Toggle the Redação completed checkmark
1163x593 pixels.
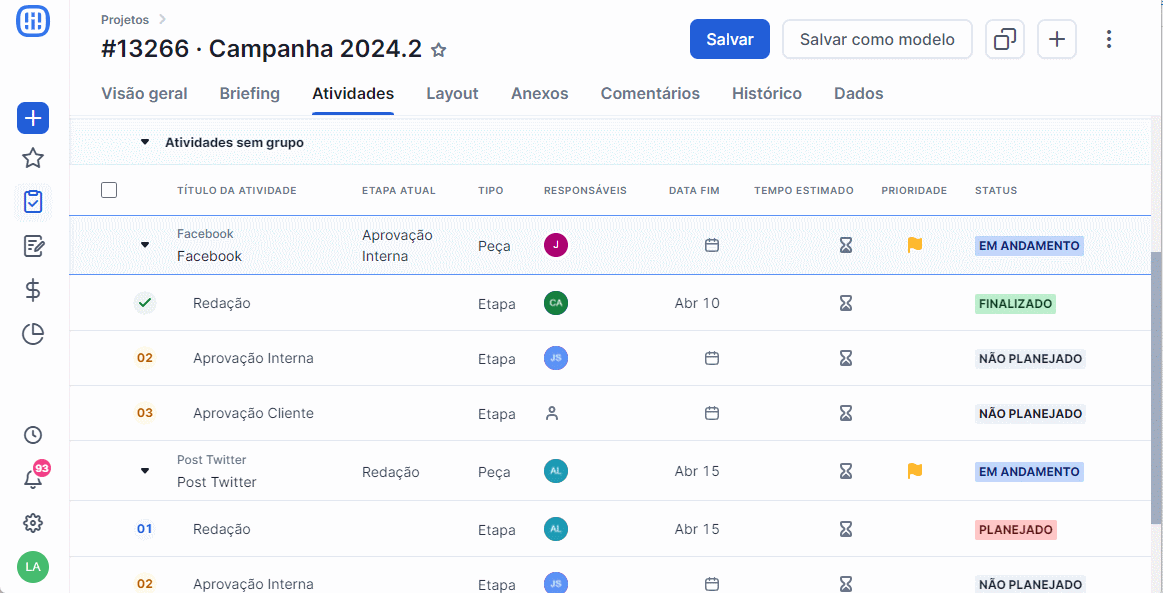[145, 302]
